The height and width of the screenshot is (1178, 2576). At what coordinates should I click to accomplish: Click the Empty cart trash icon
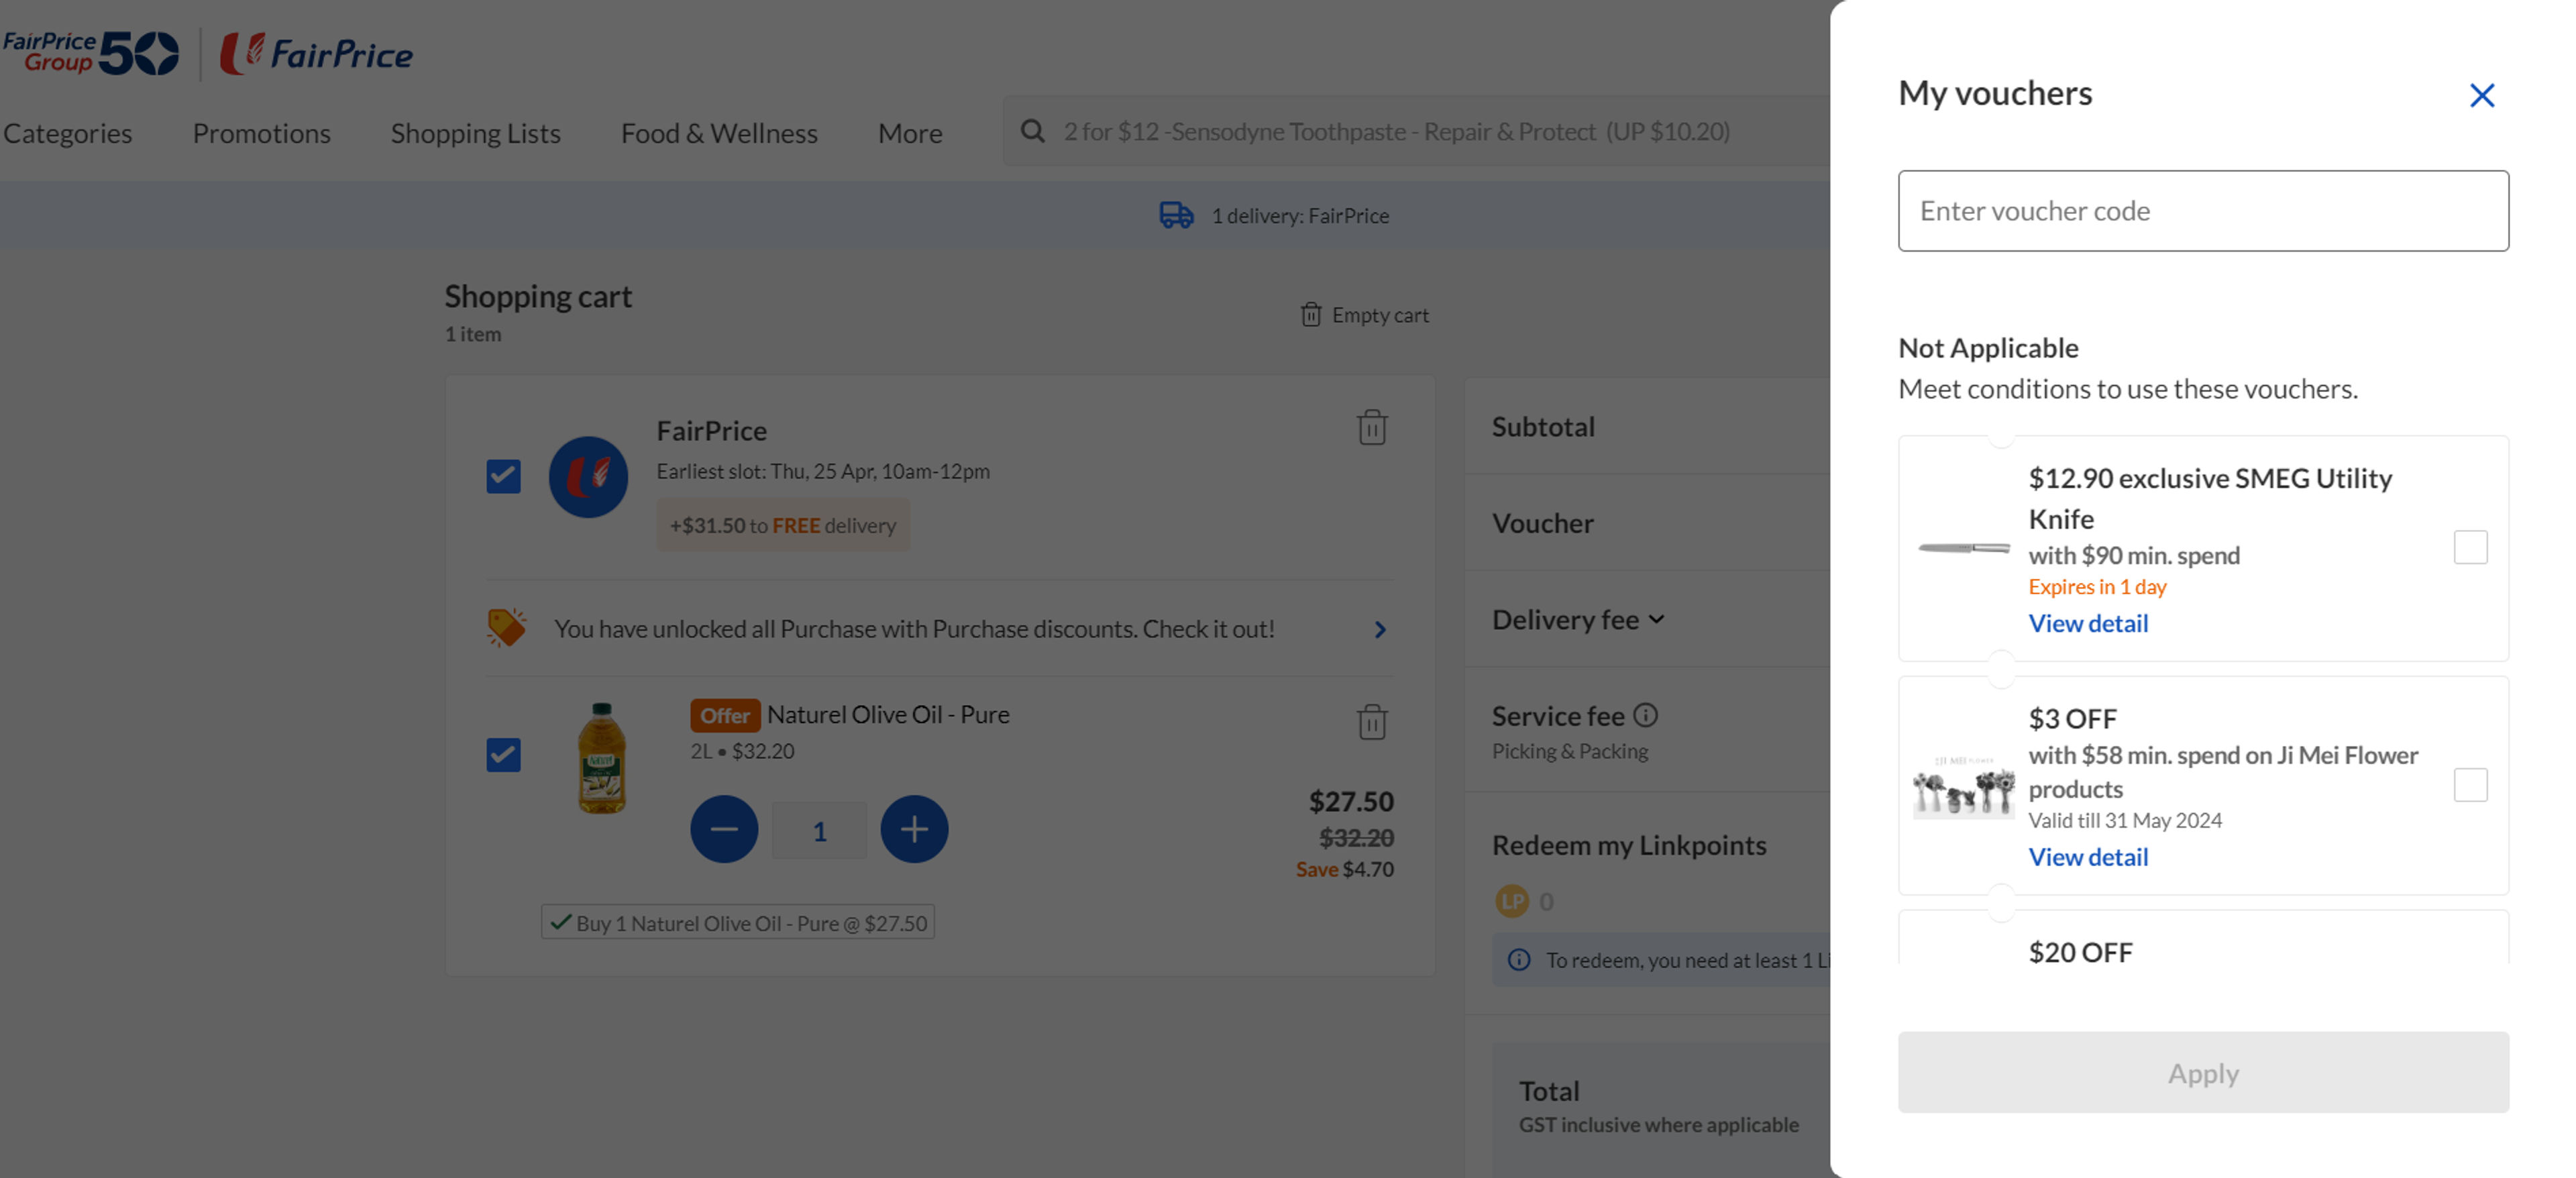(1310, 315)
